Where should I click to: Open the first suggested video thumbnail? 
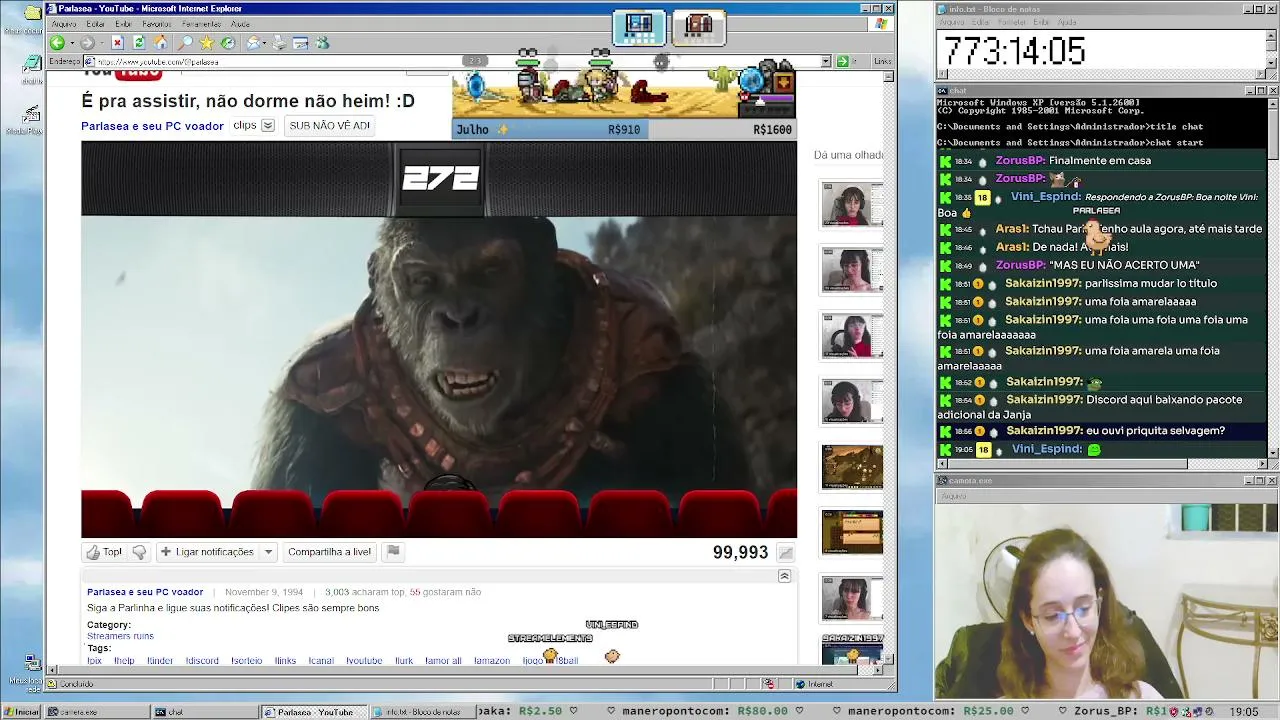[852, 205]
